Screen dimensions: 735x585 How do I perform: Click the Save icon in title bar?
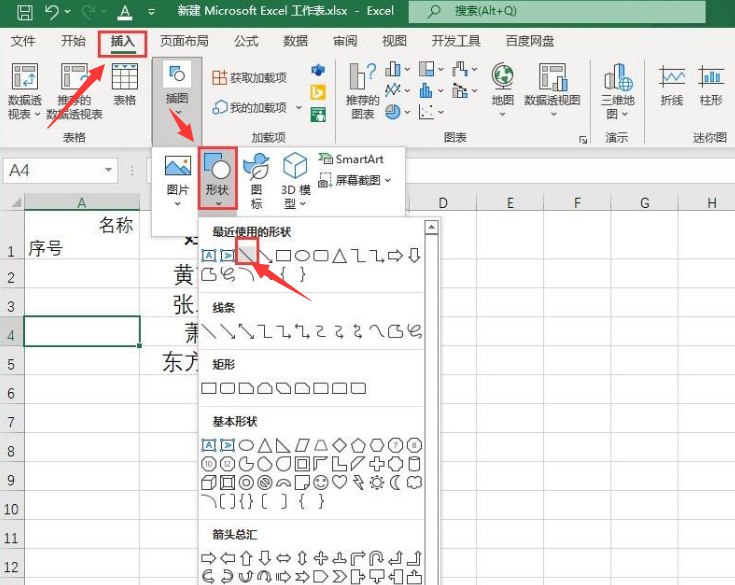point(24,12)
